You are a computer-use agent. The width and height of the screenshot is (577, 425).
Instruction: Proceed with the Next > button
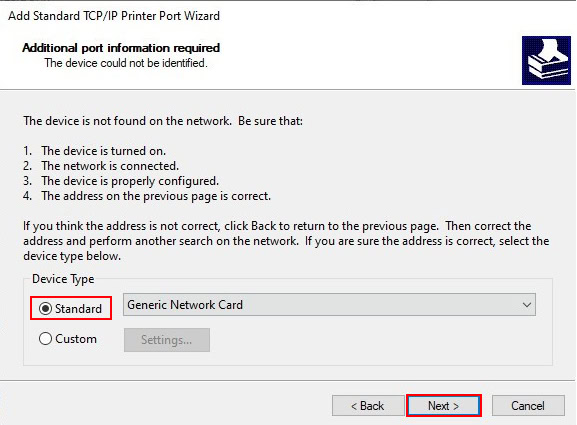tap(444, 406)
